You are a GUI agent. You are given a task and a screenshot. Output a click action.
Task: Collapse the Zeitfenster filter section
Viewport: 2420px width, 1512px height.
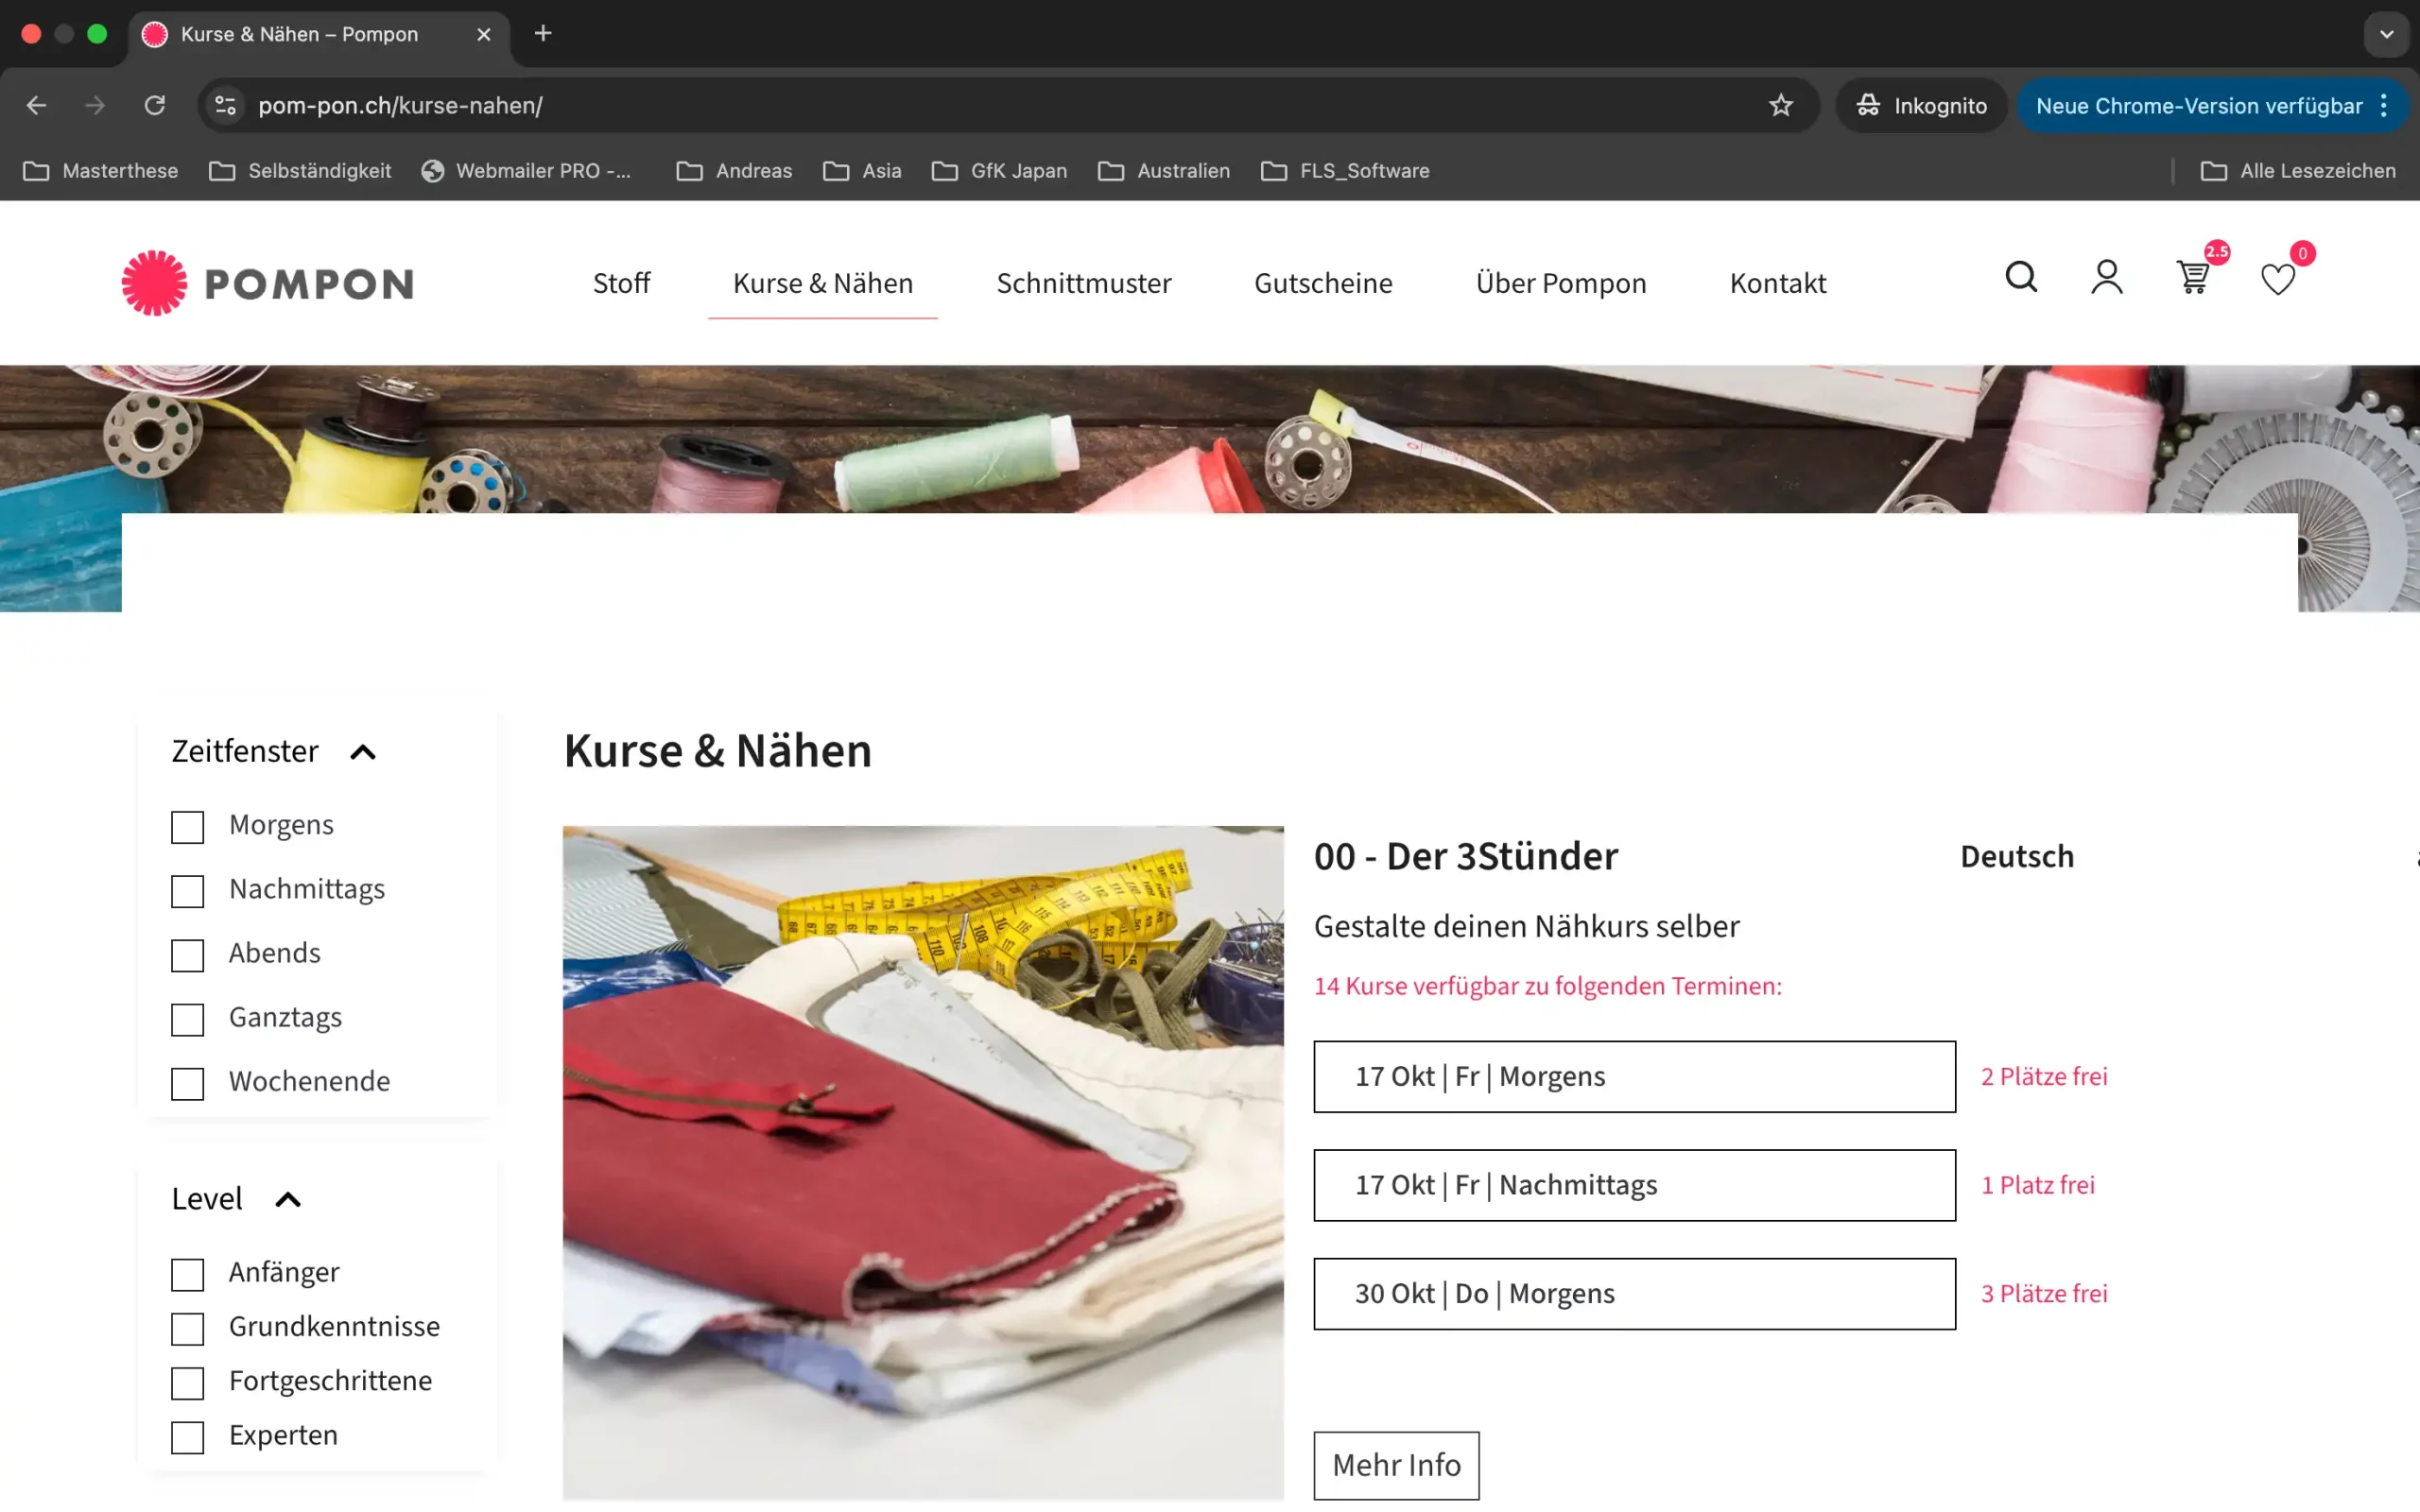363,752
